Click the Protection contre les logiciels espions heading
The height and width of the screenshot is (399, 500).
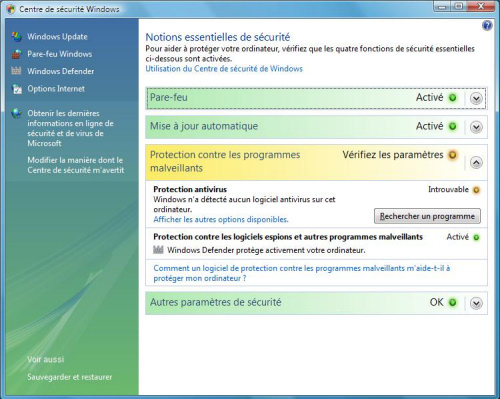pos(288,237)
